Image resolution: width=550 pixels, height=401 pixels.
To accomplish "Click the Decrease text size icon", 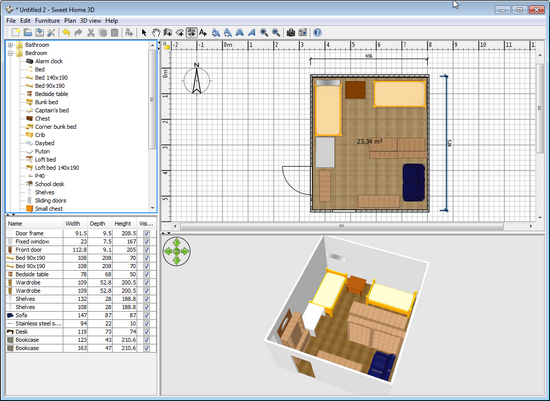I will (x=228, y=33).
